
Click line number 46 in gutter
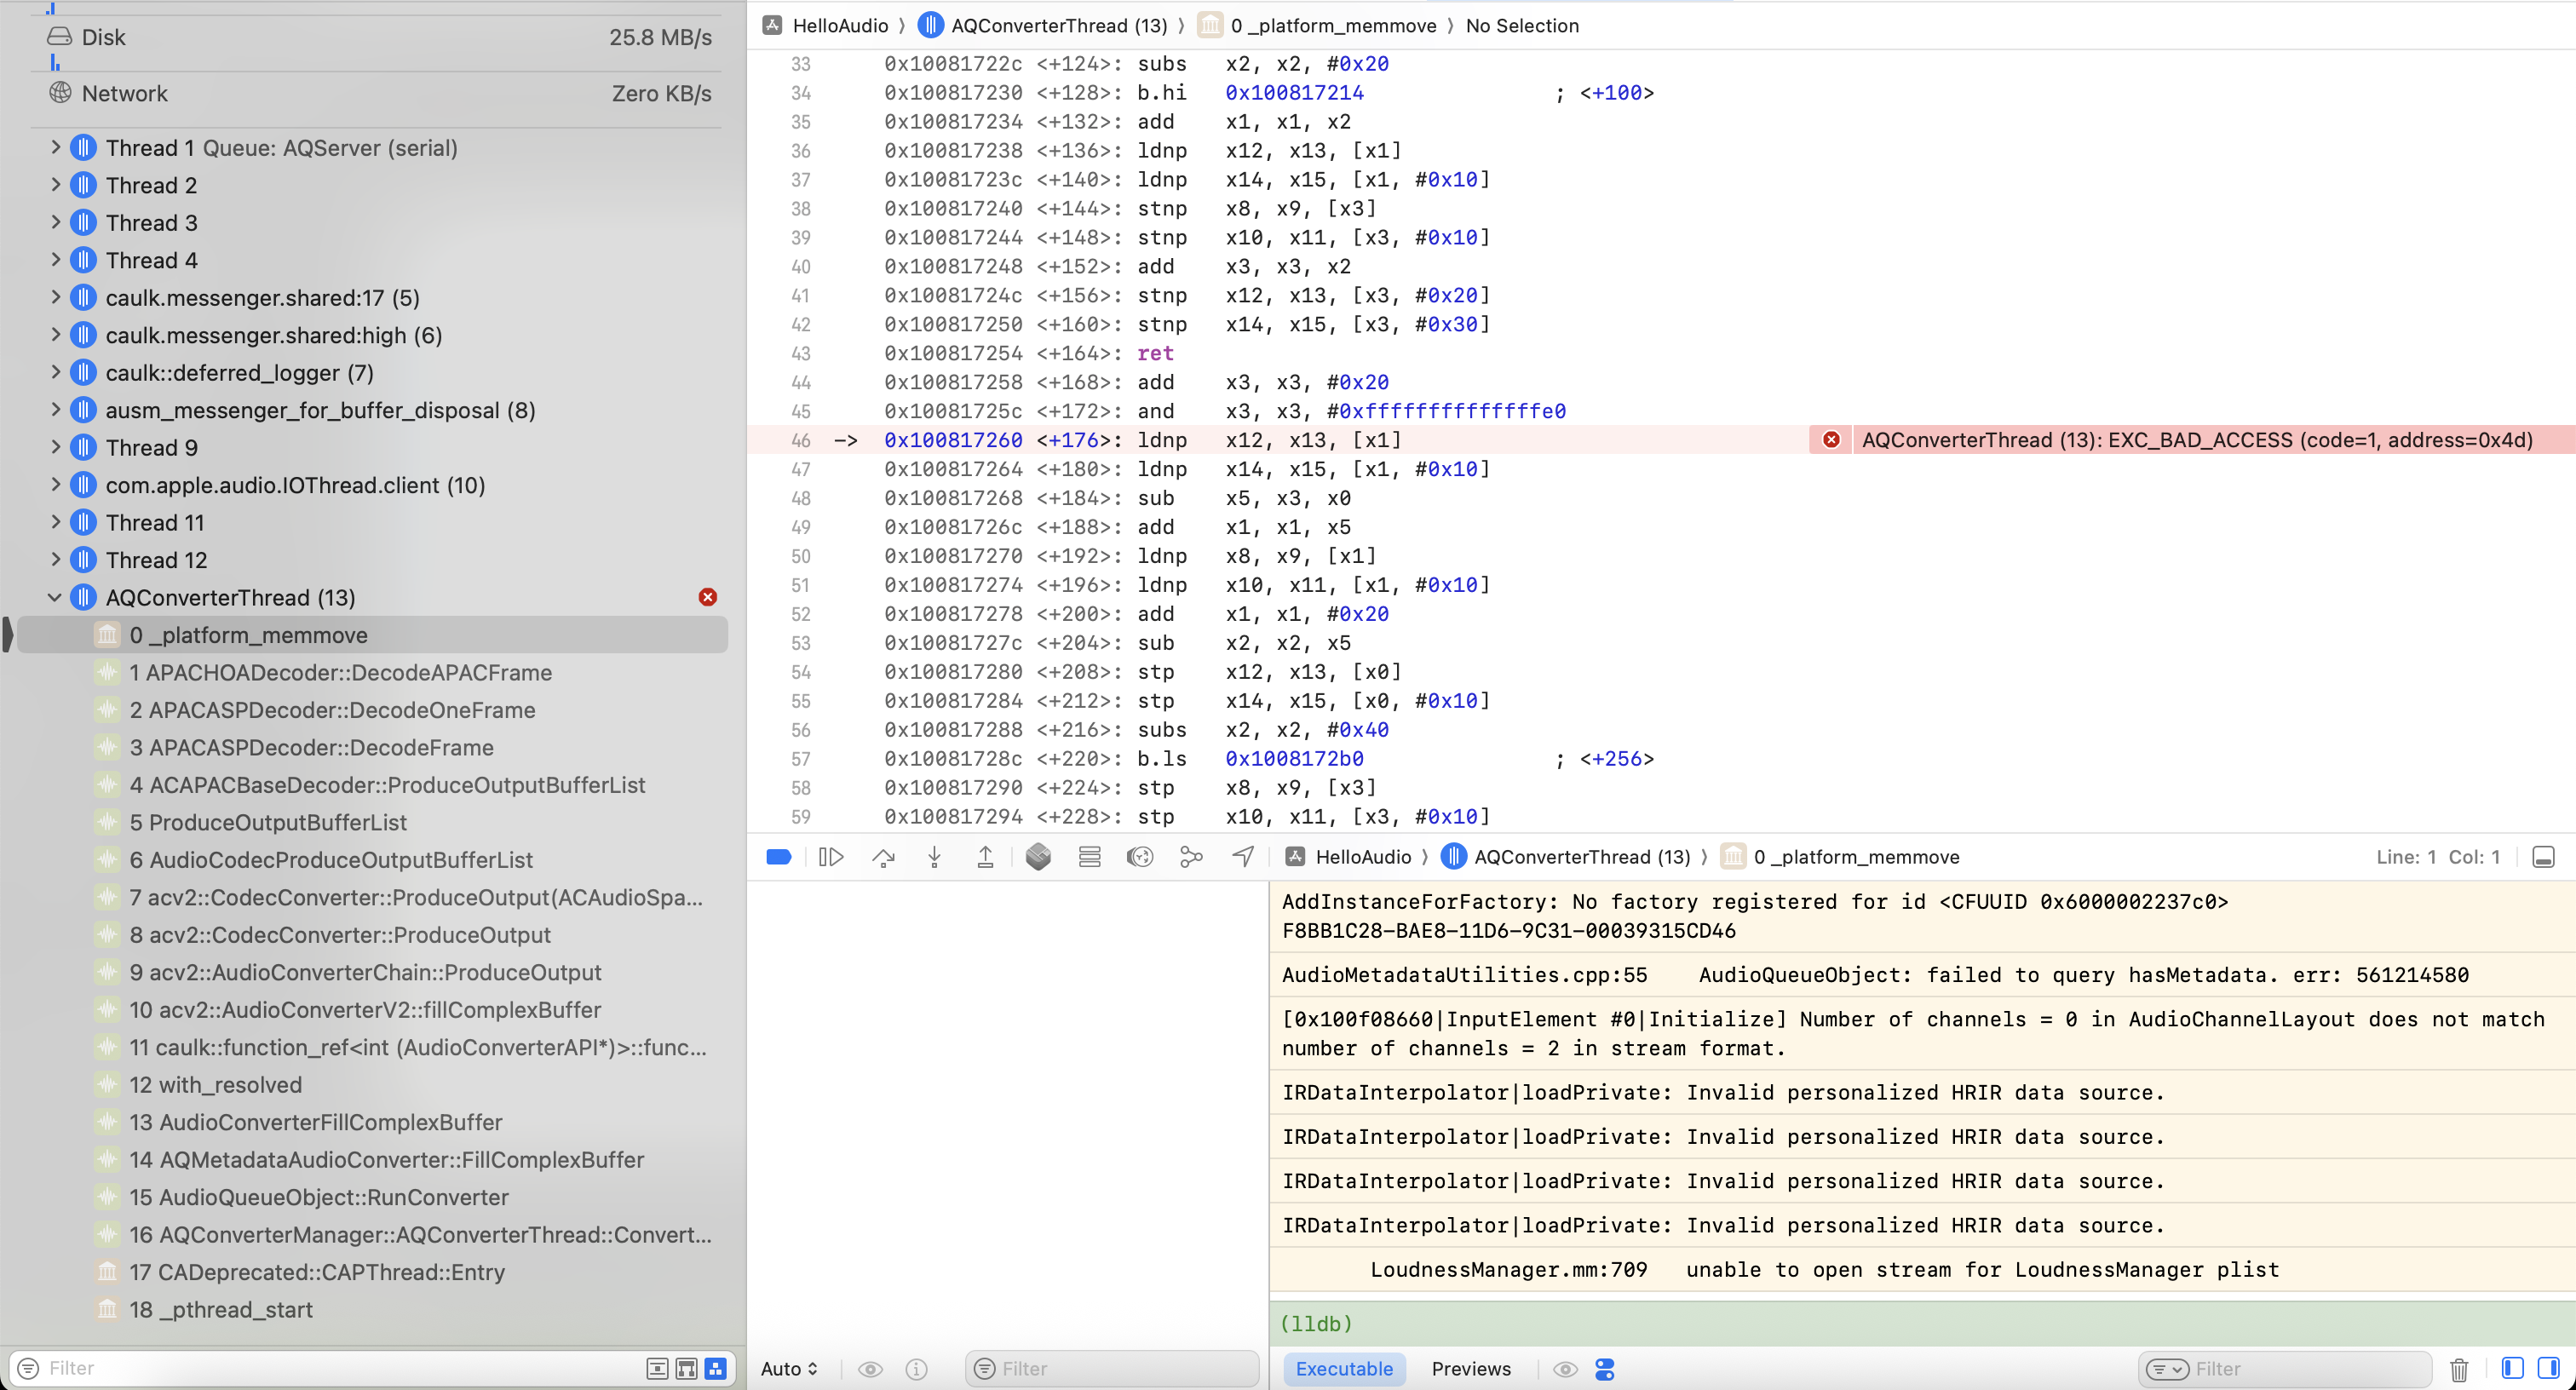(801, 440)
